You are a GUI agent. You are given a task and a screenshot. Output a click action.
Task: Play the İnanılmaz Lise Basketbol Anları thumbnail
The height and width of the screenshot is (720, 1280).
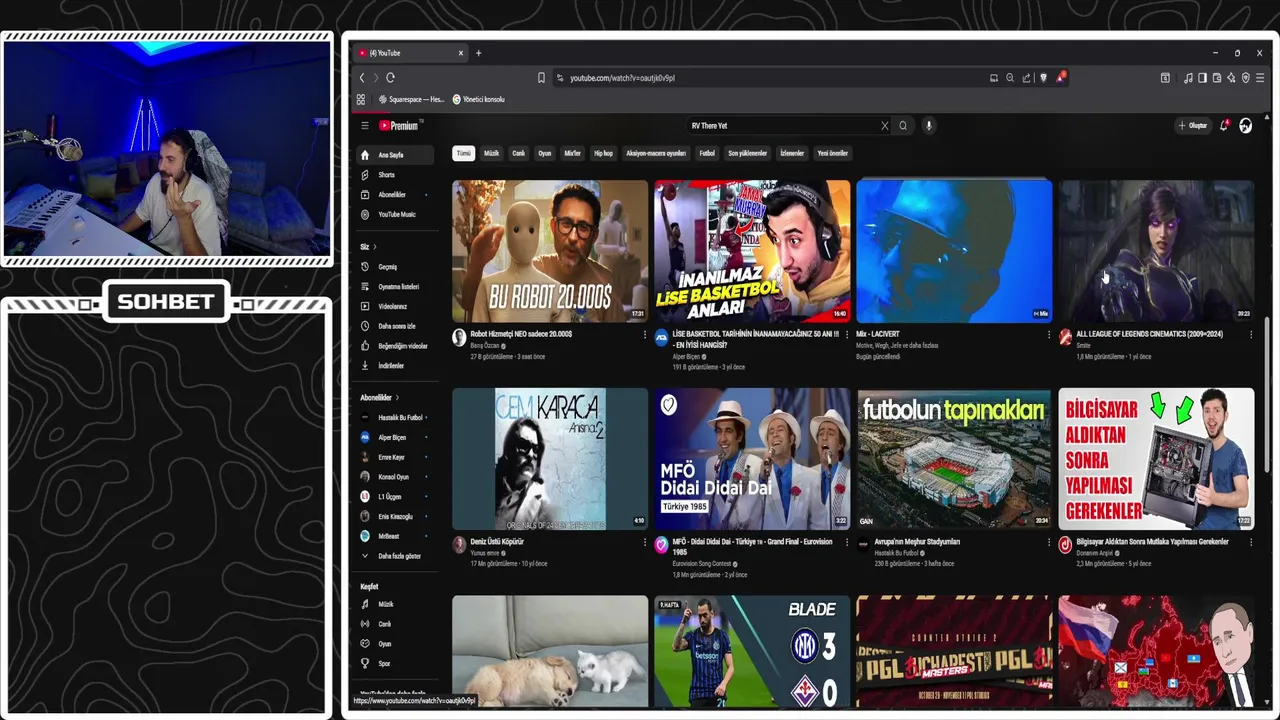752,251
